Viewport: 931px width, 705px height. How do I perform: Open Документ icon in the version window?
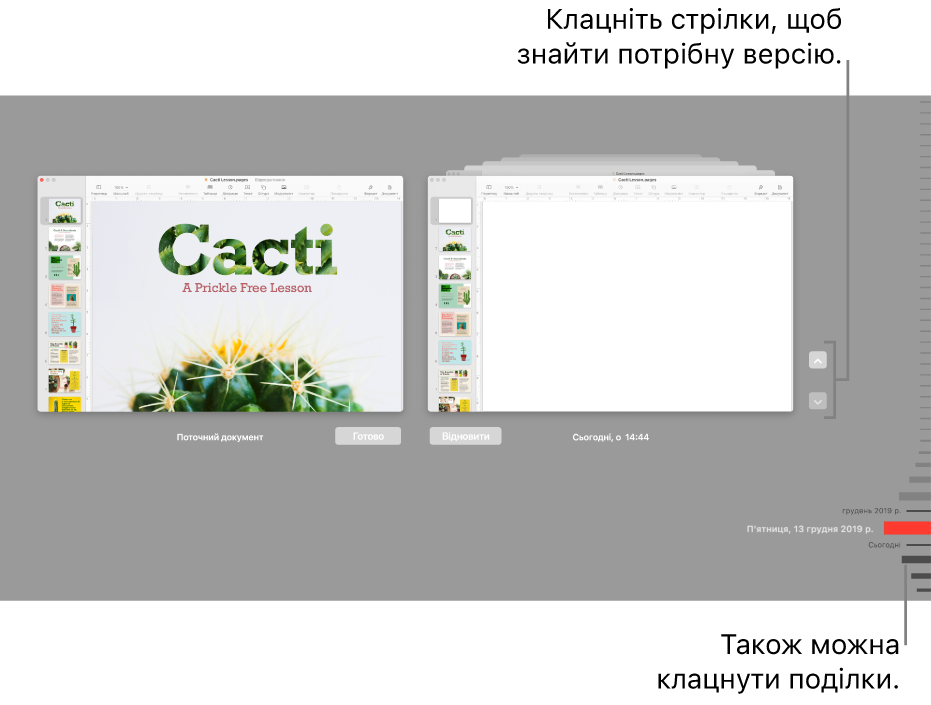[x=780, y=187]
